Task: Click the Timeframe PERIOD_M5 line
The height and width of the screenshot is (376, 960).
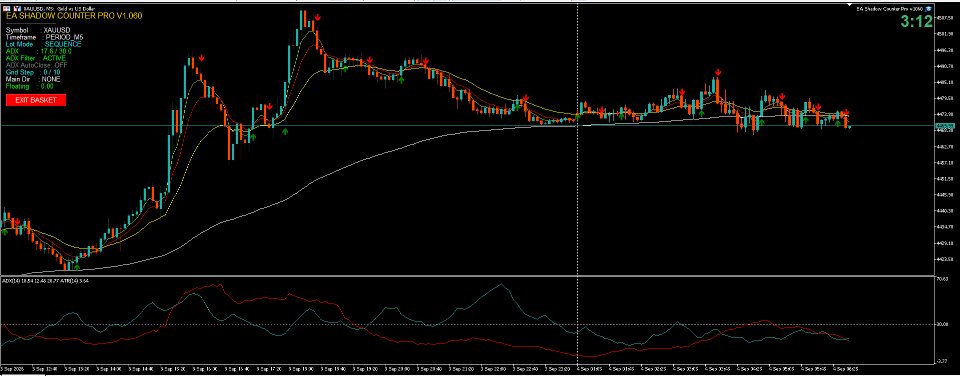Action: click(x=45, y=37)
